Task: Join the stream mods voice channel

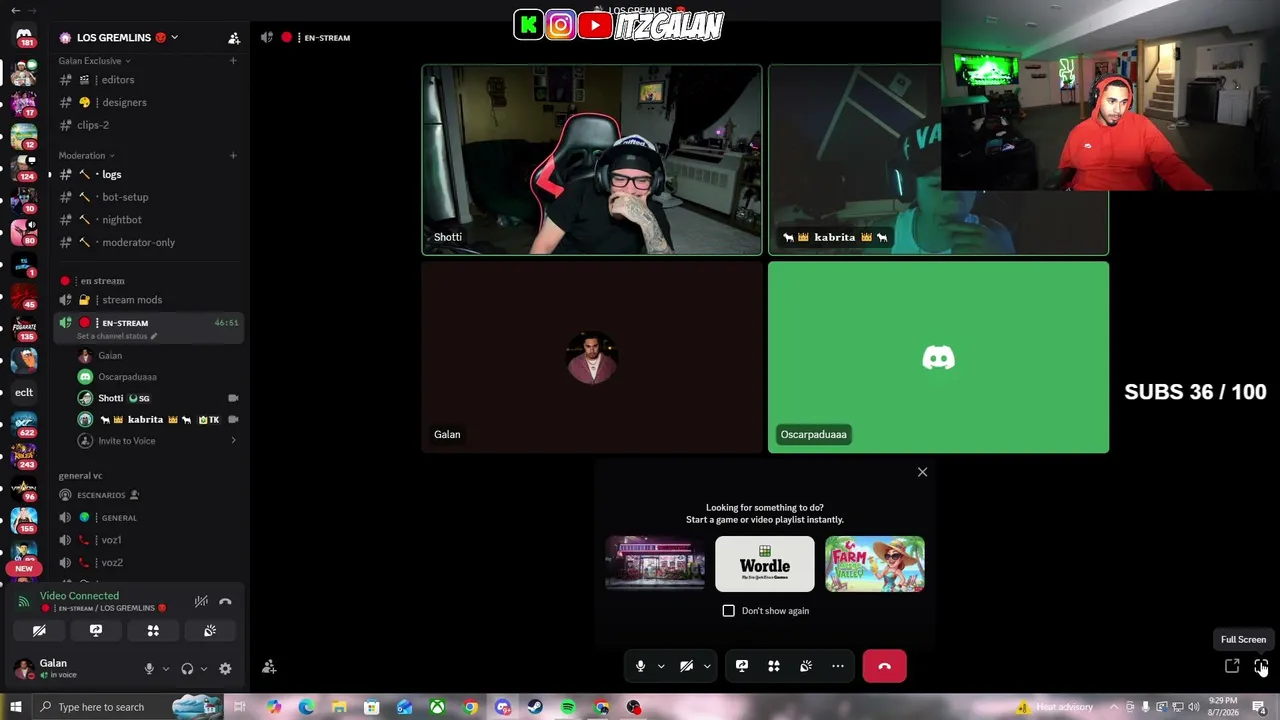Action: click(x=148, y=300)
